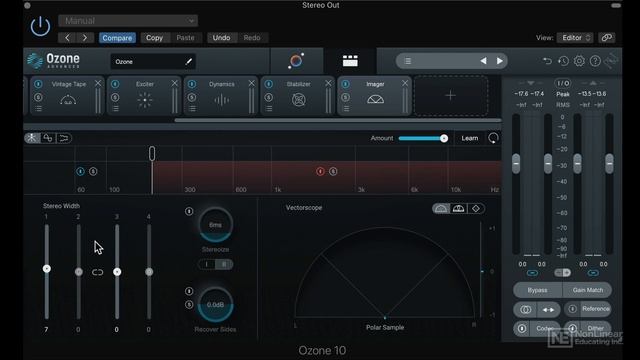Bypass the Vintage Tape module power
Viewport: 640px width, 360px height.
38,84
